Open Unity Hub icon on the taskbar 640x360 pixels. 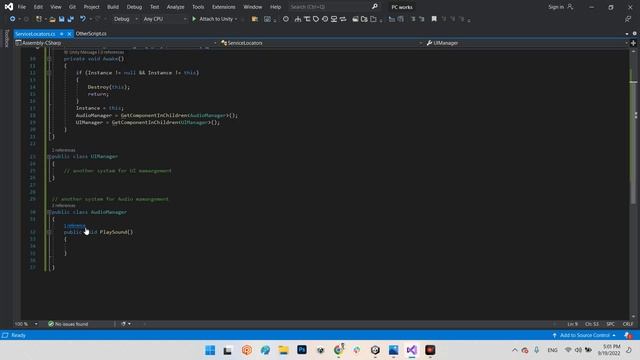(x=375, y=350)
